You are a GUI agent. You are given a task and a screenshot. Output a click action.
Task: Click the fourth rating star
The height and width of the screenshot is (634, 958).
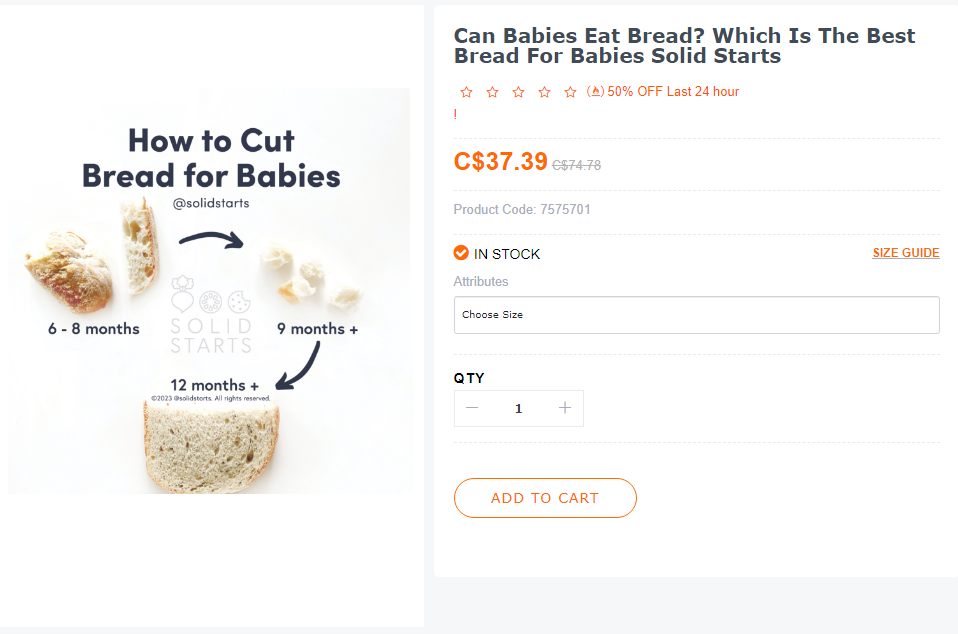click(x=544, y=92)
